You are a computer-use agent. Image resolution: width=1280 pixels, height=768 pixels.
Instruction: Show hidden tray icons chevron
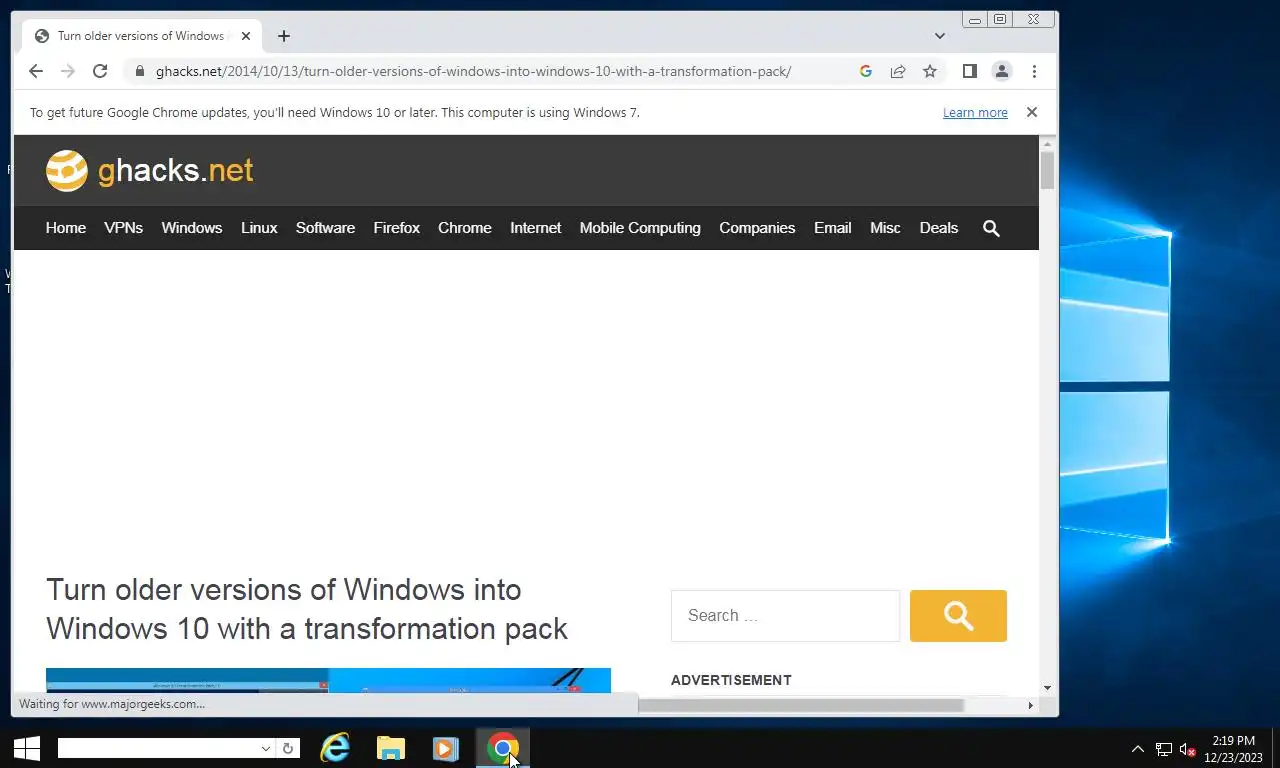(1138, 749)
